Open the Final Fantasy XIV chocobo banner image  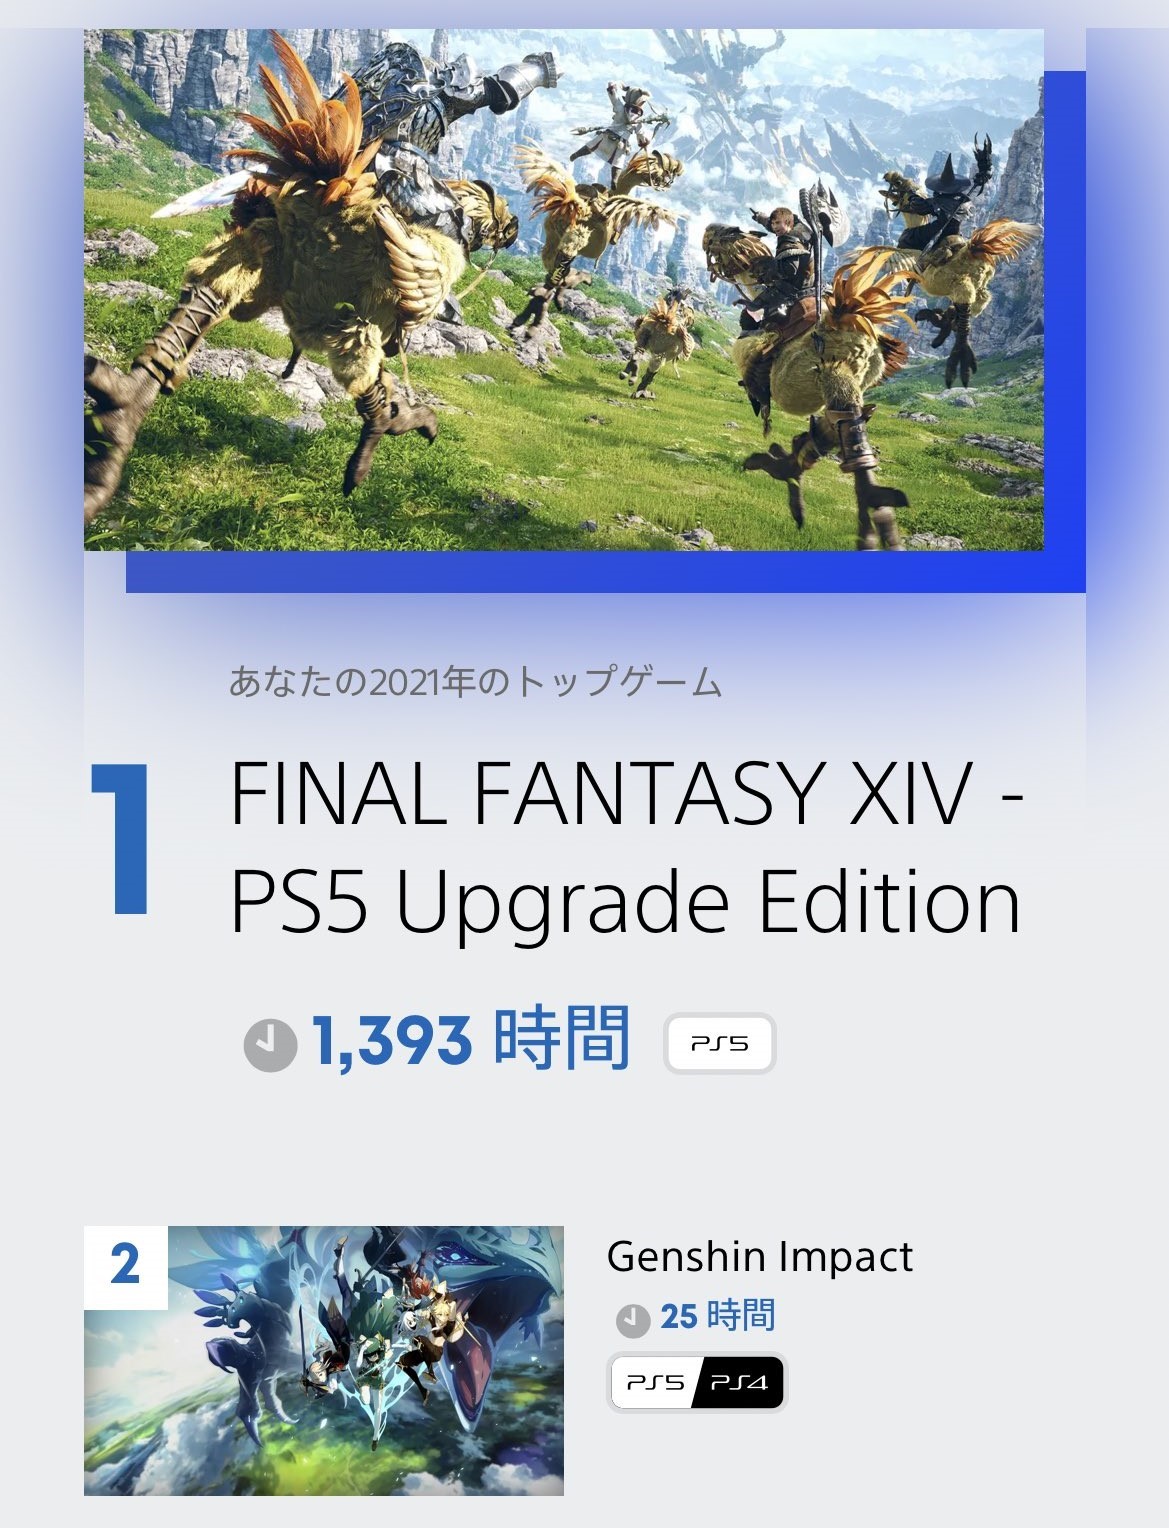pyautogui.click(x=563, y=289)
